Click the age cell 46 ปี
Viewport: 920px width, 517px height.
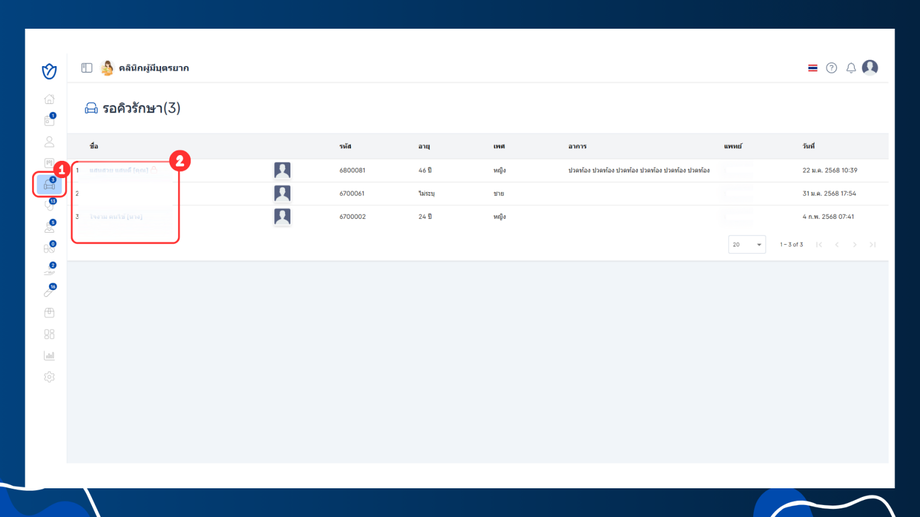(x=425, y=170)
